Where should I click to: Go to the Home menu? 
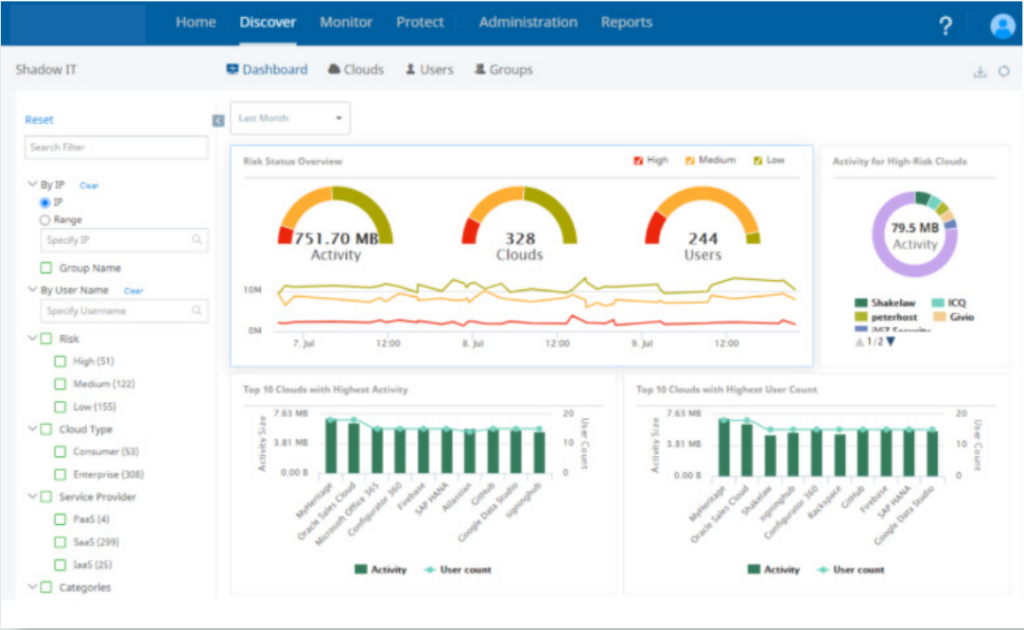196,22
